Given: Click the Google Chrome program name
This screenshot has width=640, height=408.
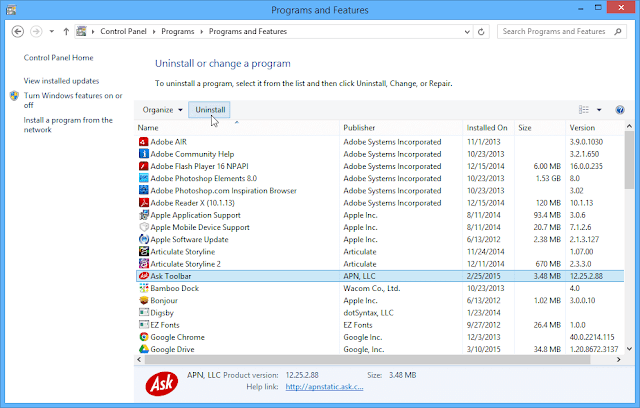Looking at the screenshot, I should click(x=178, y=337).
